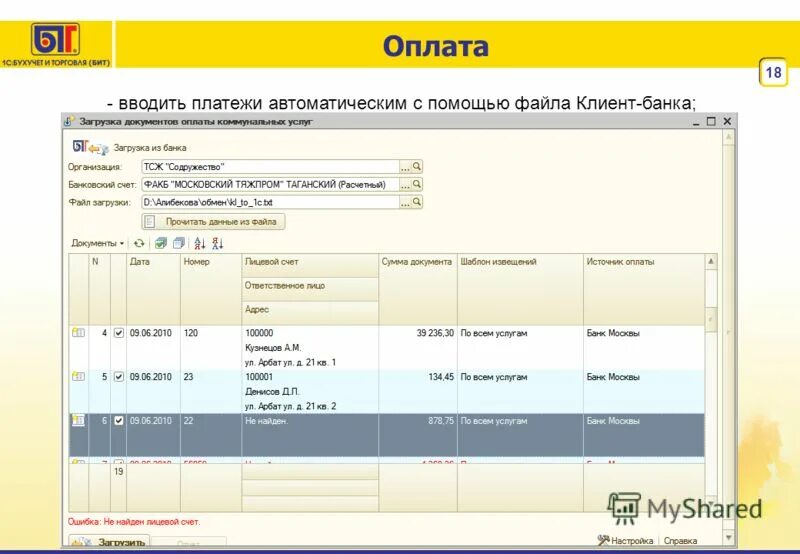Image resolution: width=800 pixels, height=554 pixels.
Task: Click ellipsis browse button for Файл загрузки
Action: pyautogui.click(x=405, y=202)
